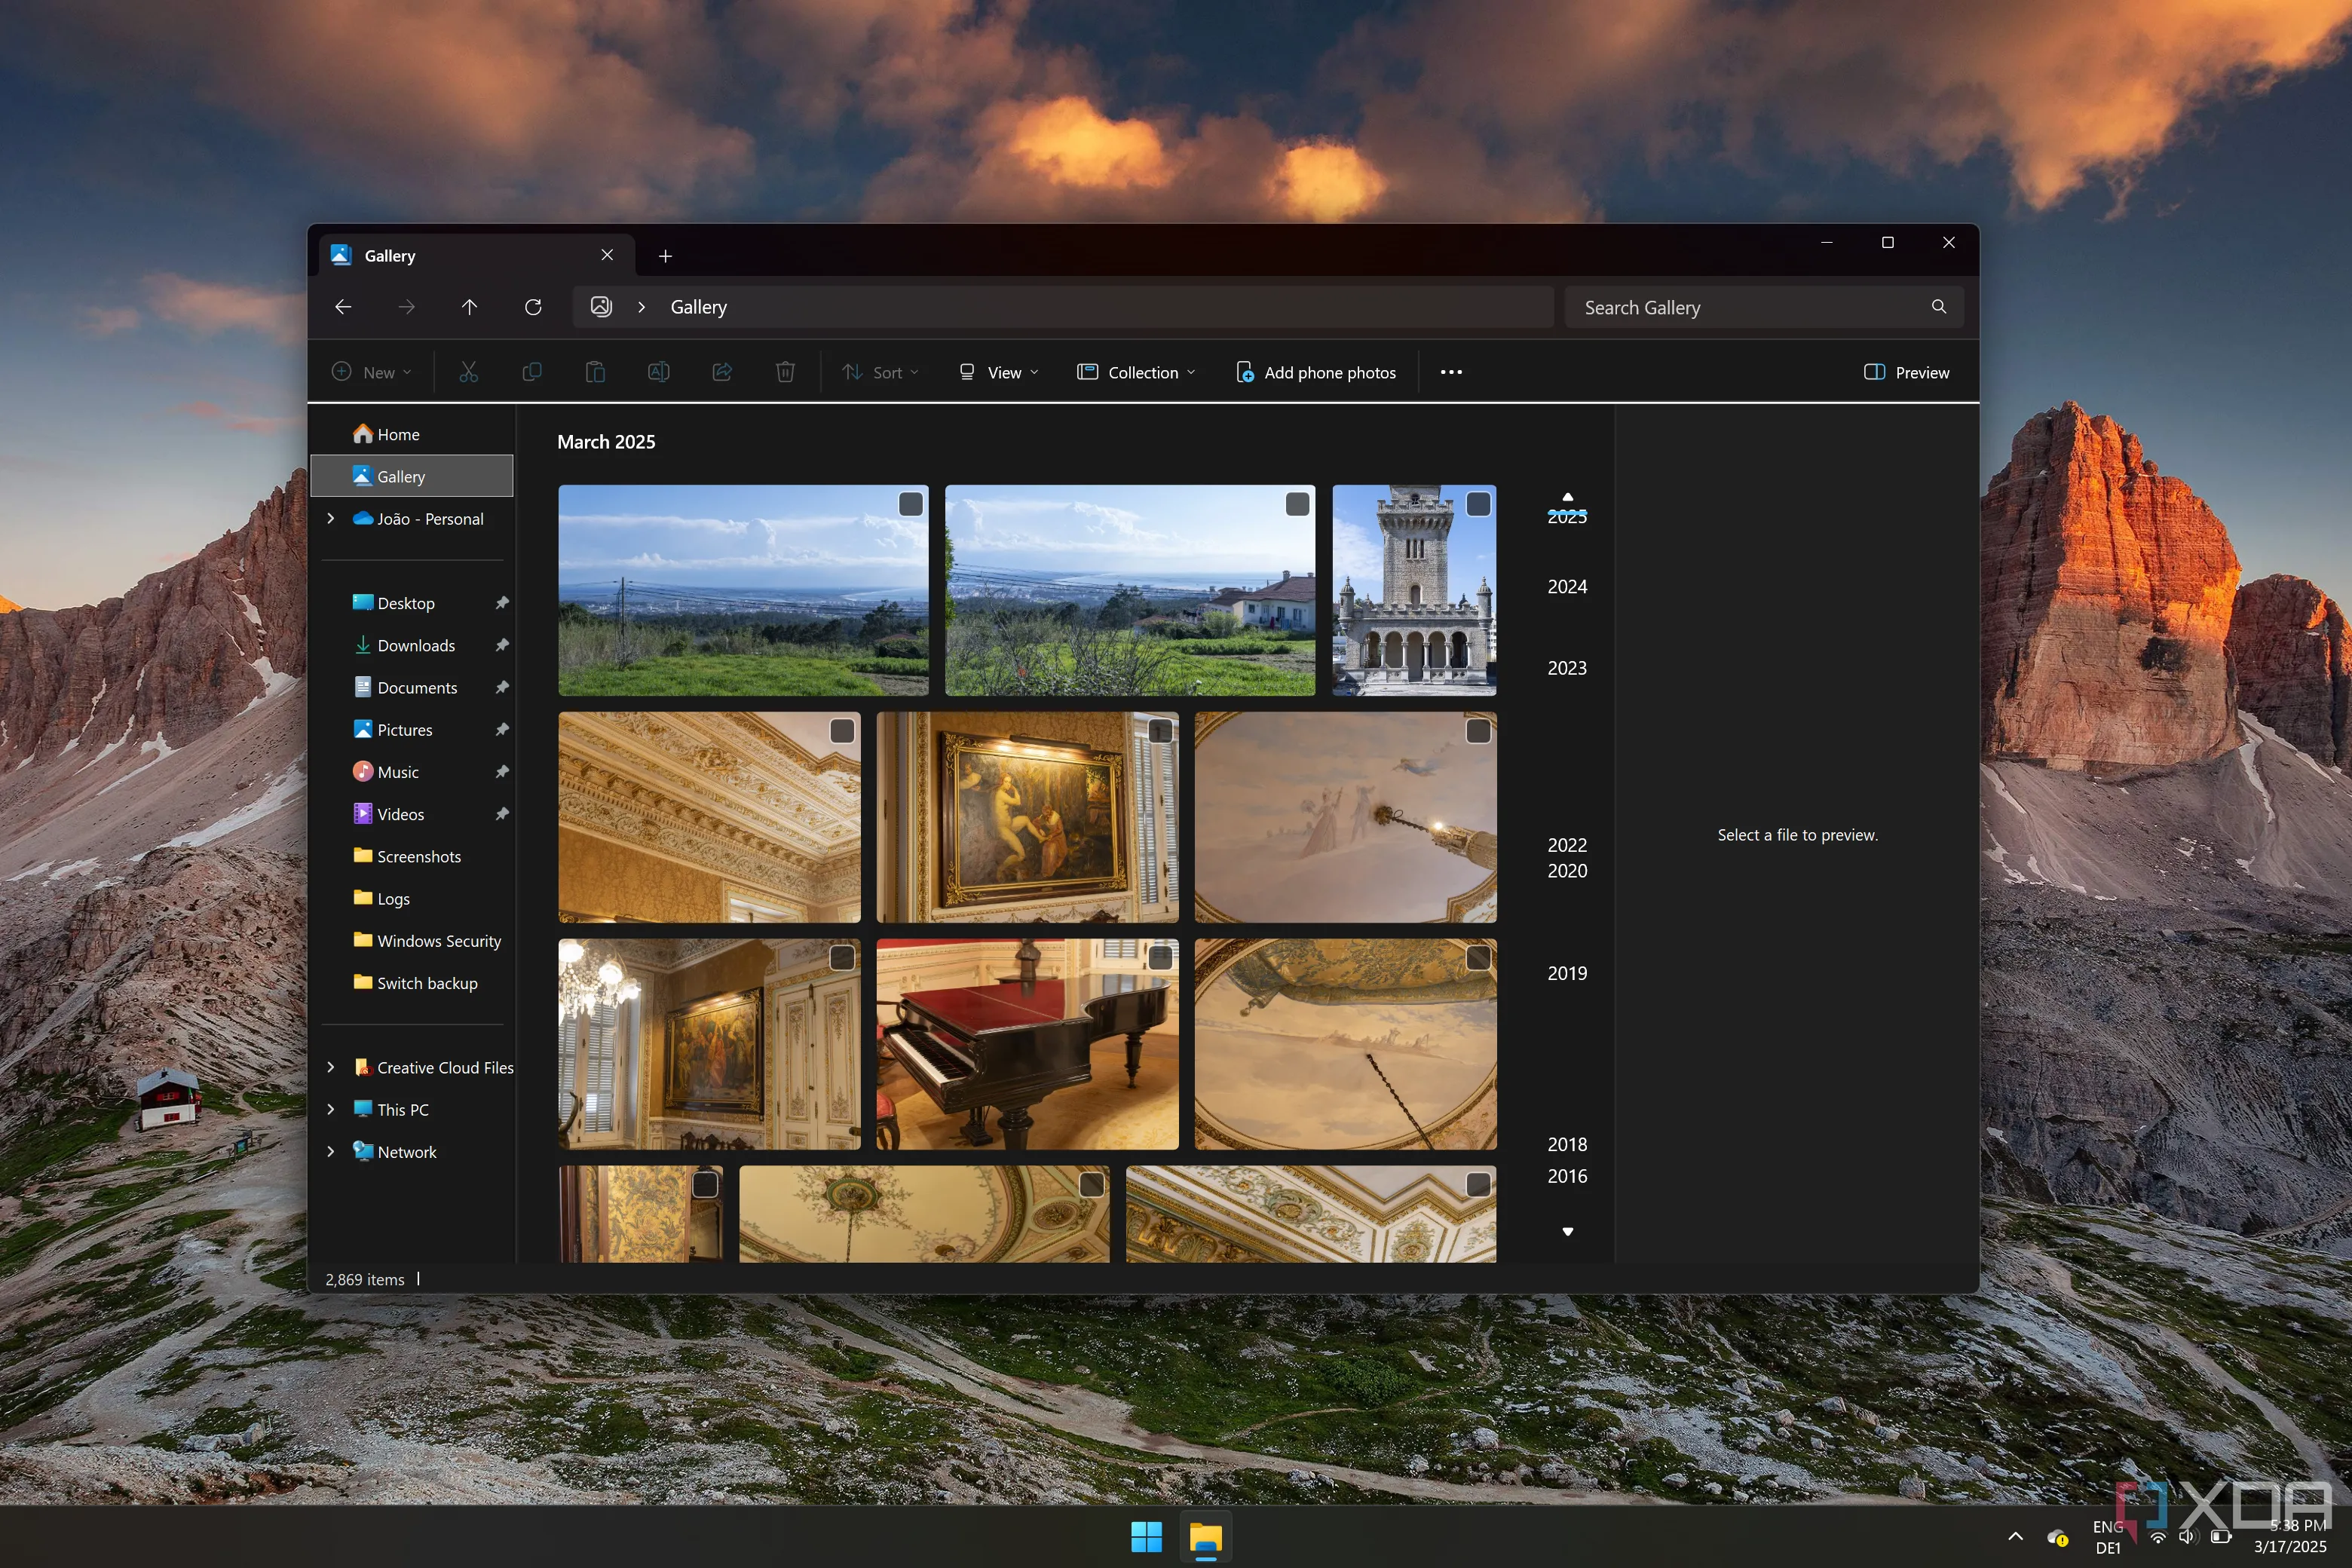
Task: Close the Gallery tab
Action: click(x=607, y=255)
